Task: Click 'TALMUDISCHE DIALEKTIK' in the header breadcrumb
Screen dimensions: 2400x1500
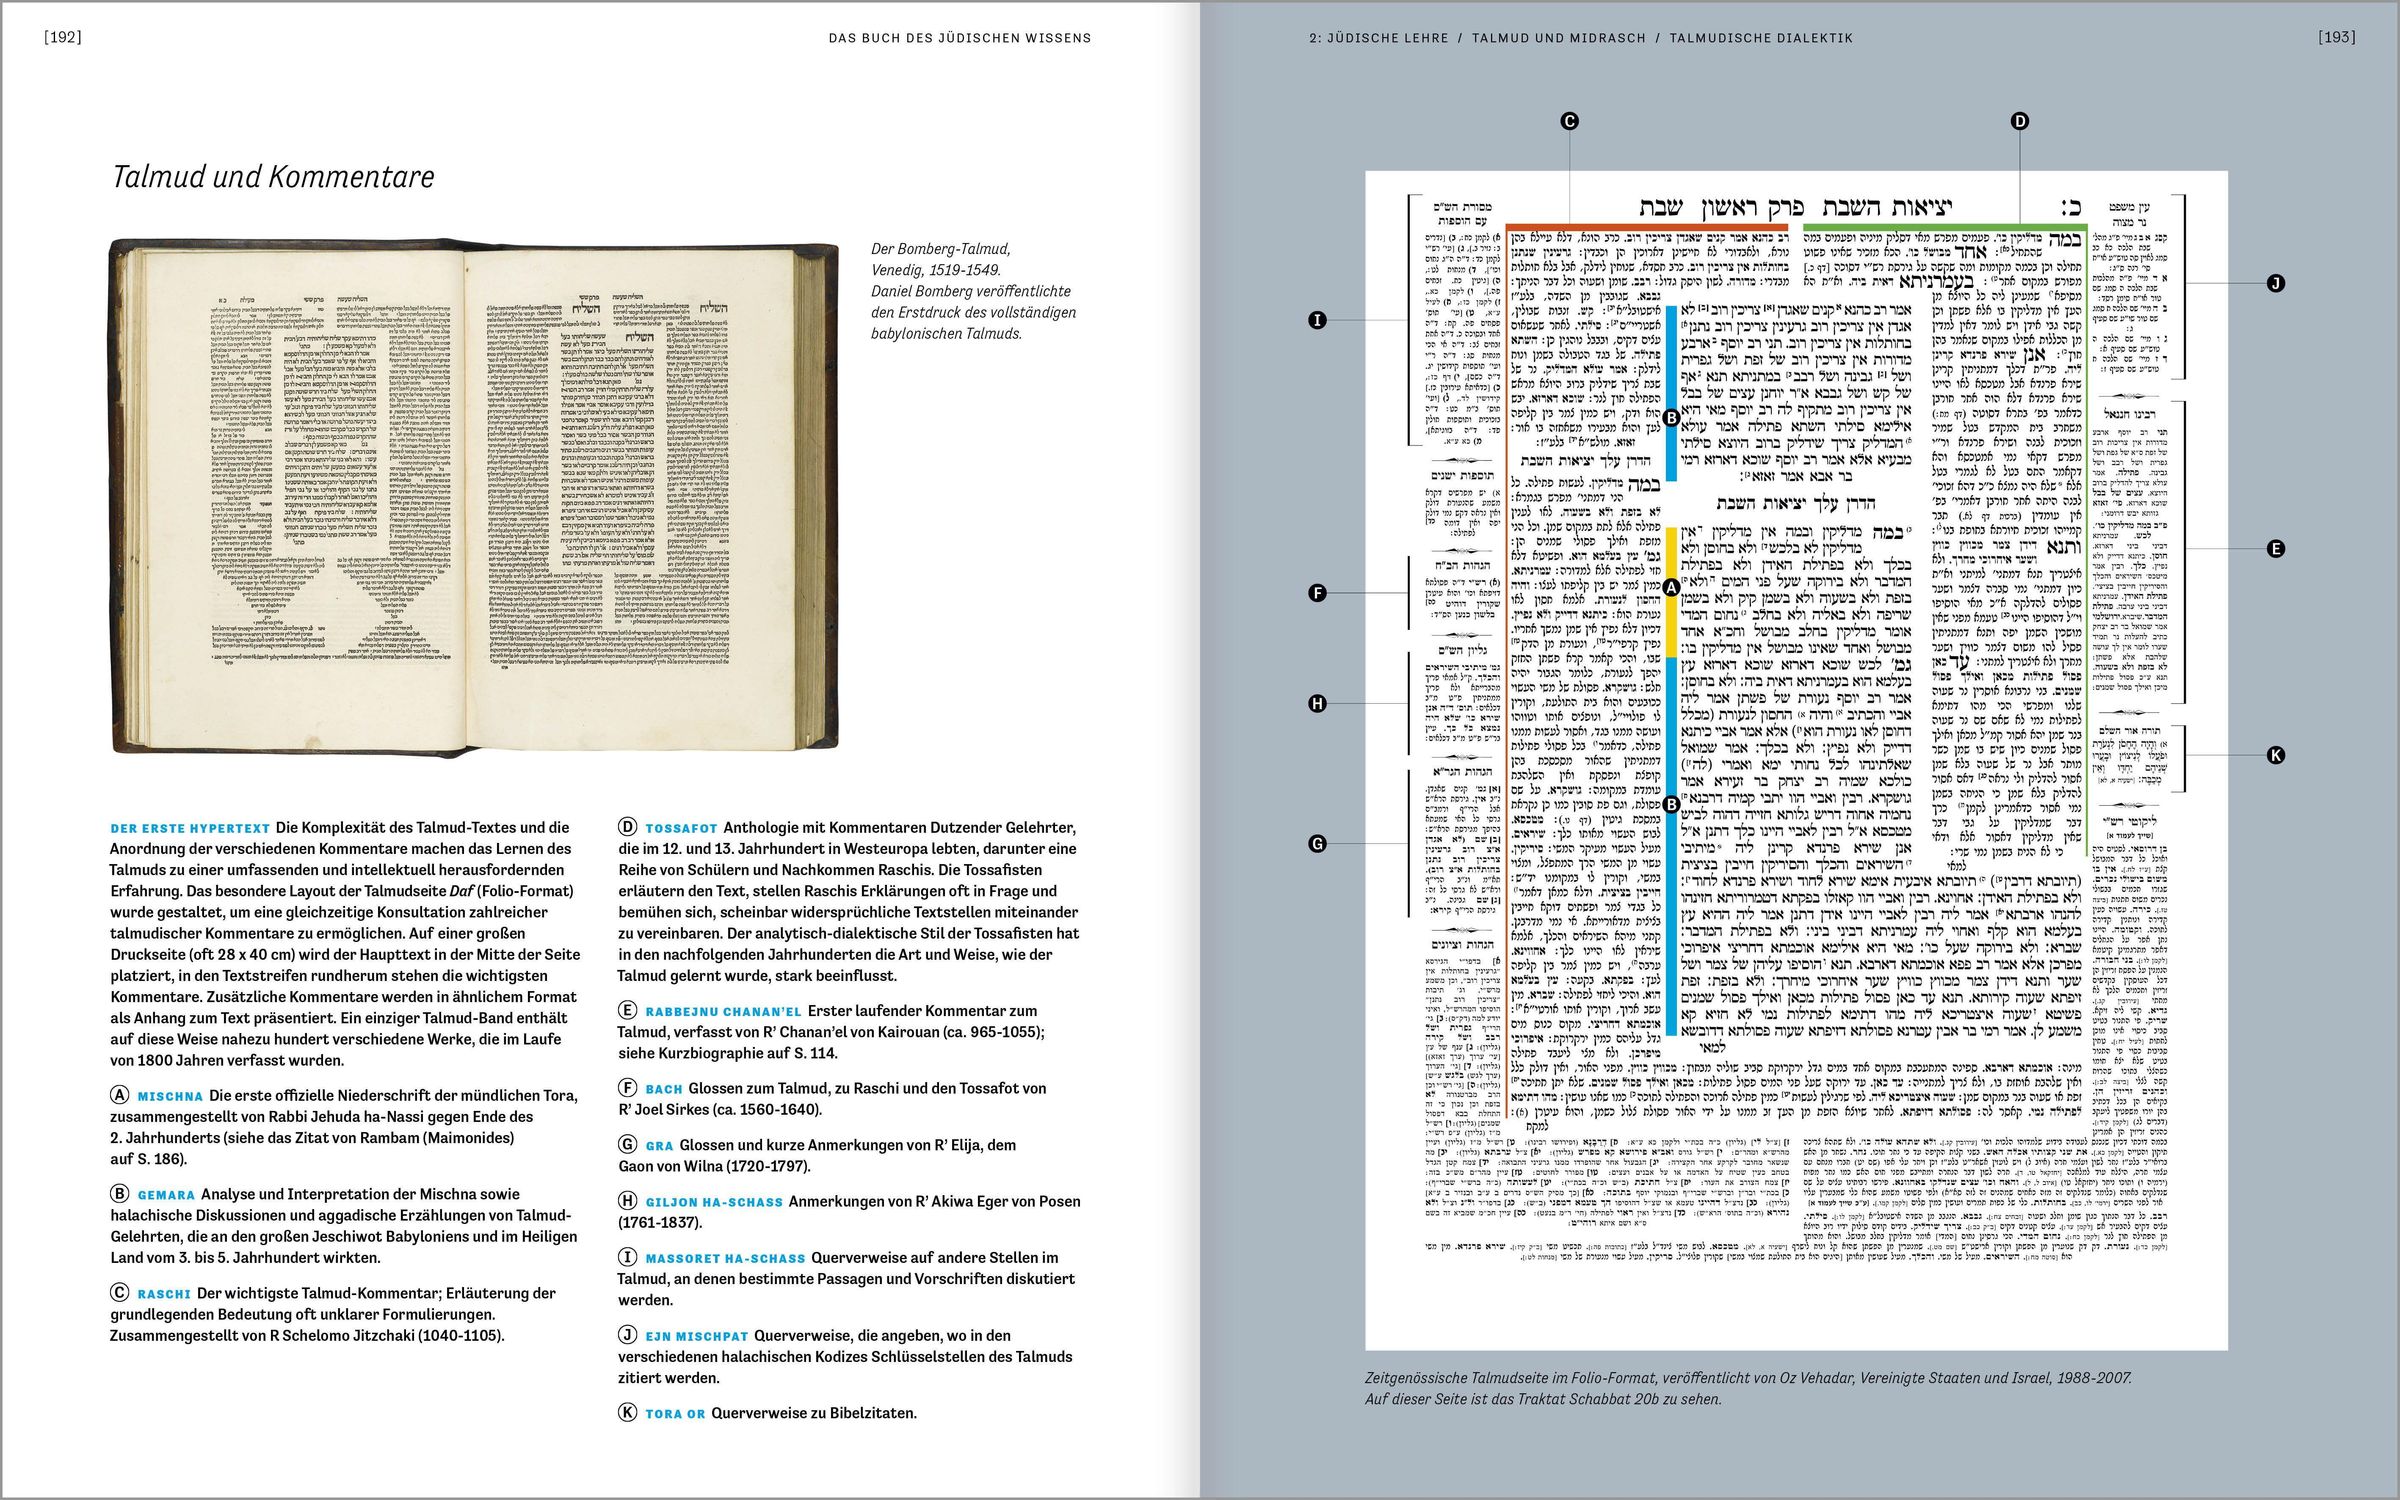Action: pyautogui.click(x=1760, y=38)
